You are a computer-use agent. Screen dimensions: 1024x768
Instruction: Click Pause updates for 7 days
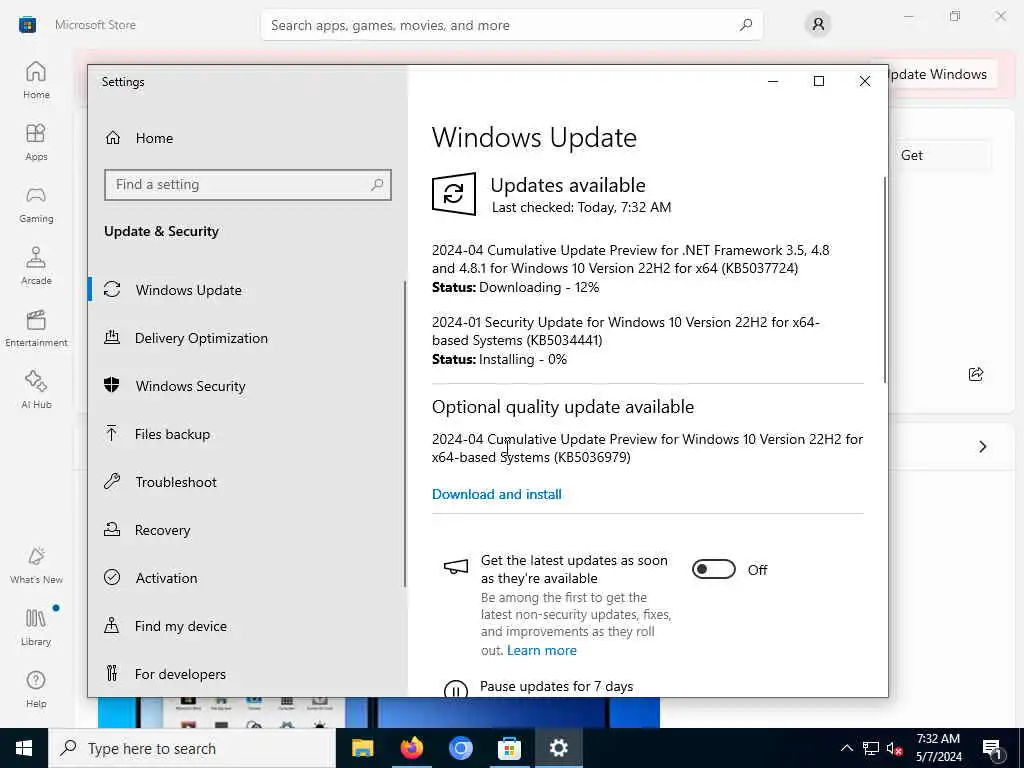tap(556, 686)
